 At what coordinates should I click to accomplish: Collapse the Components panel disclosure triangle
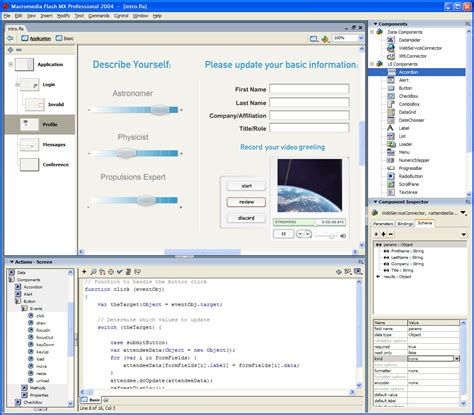pyautogui.click(x=375, y=24)
